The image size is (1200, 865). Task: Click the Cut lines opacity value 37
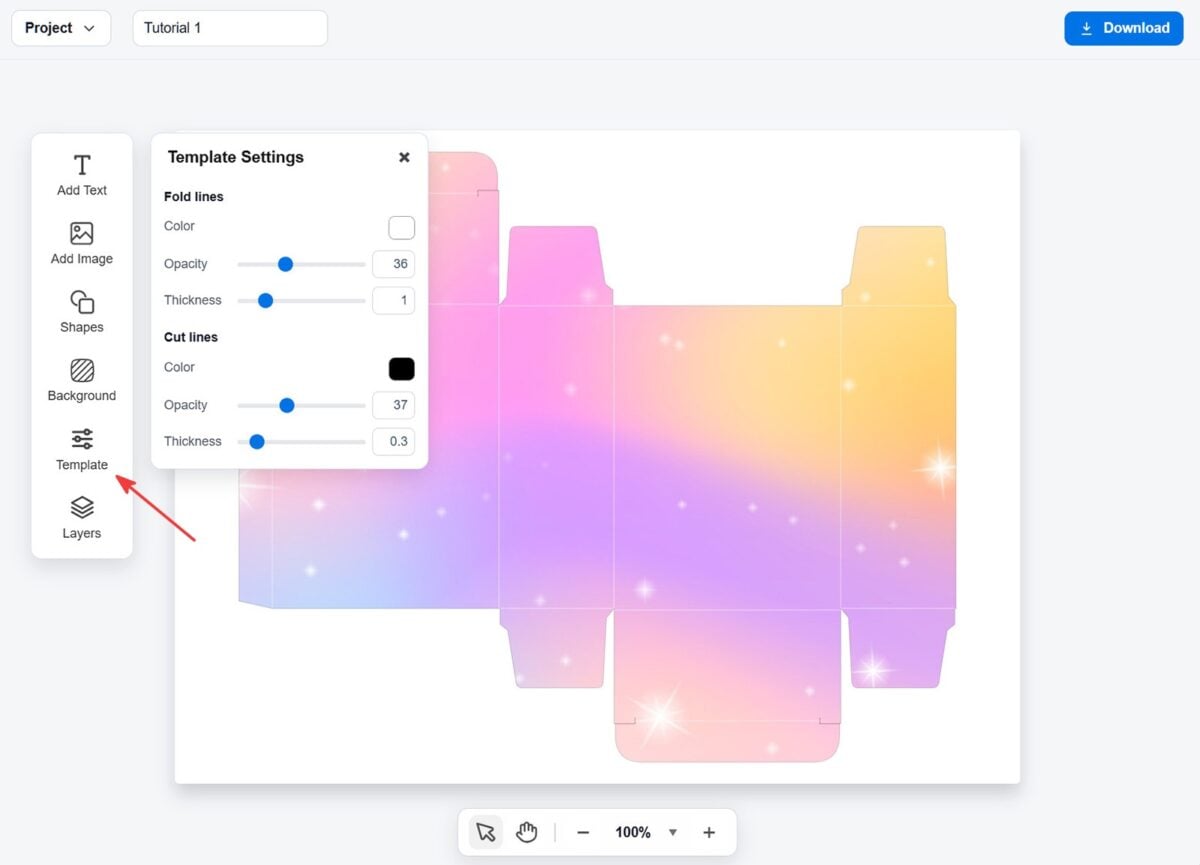tap(393, 405)
